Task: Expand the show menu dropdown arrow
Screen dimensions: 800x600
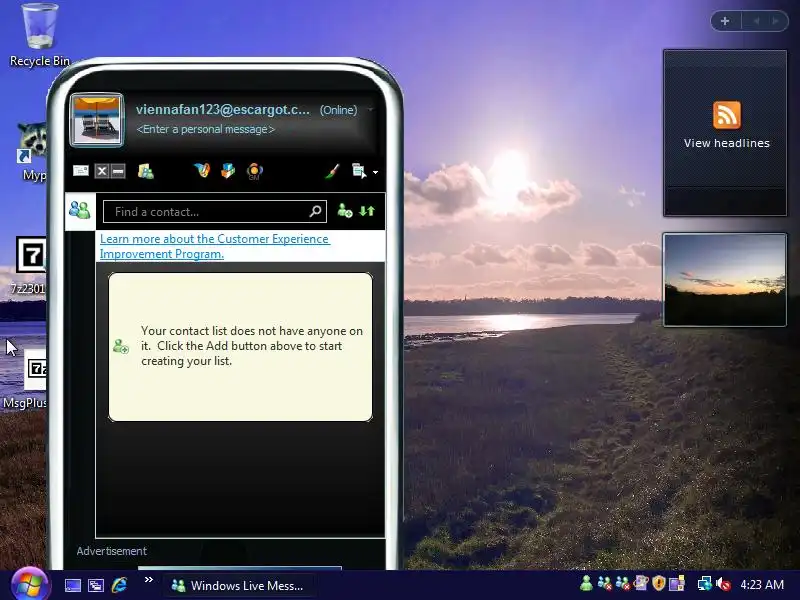Action: click(376, 172)
